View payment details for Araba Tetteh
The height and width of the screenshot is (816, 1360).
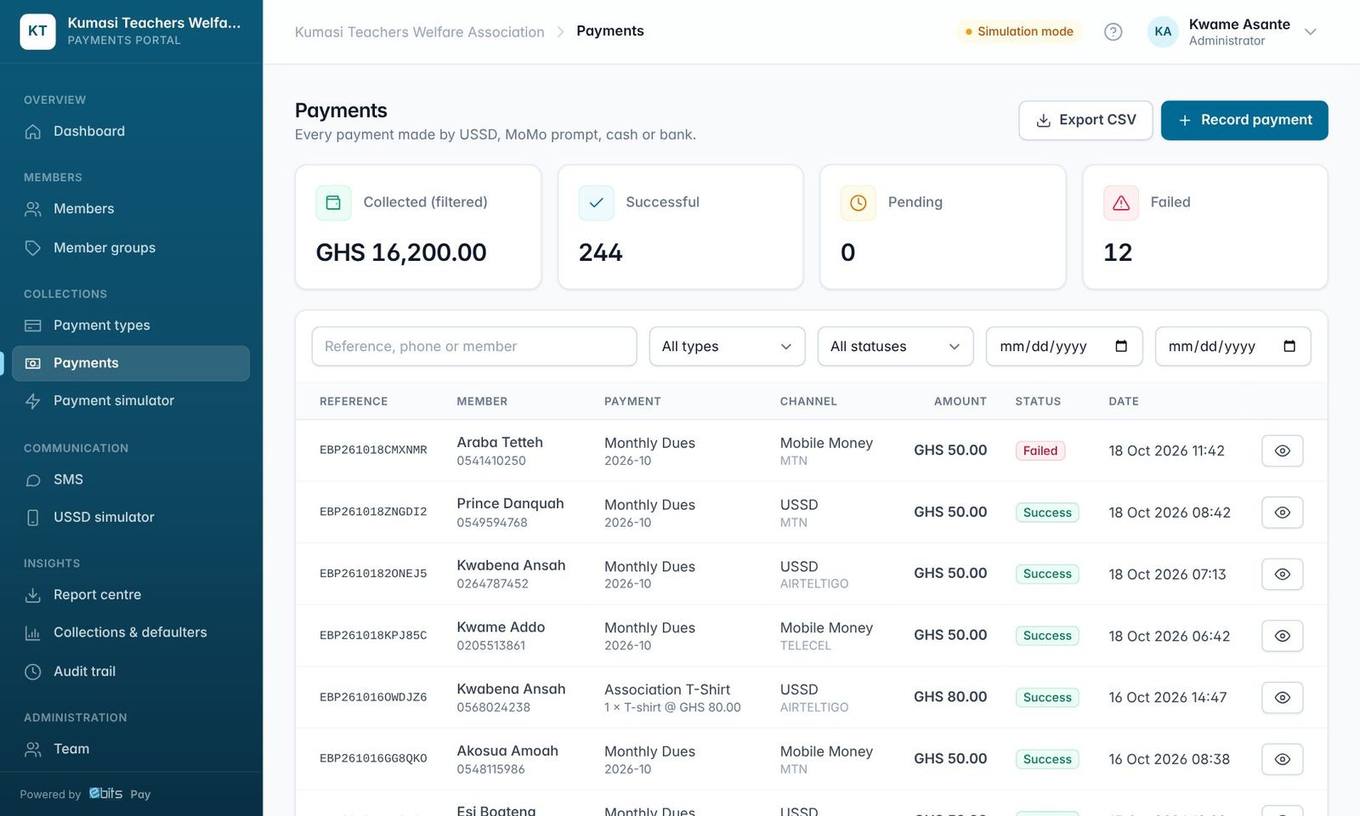pyautogui.click(x=1282, y=451)
